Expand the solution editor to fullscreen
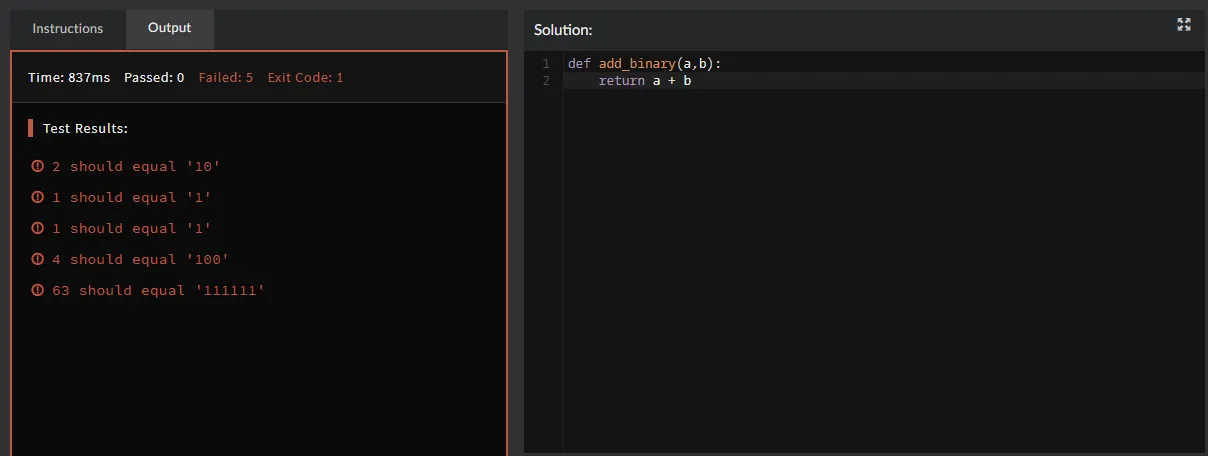This screenshot has width=1208, height=456. tap(1184, 25)
